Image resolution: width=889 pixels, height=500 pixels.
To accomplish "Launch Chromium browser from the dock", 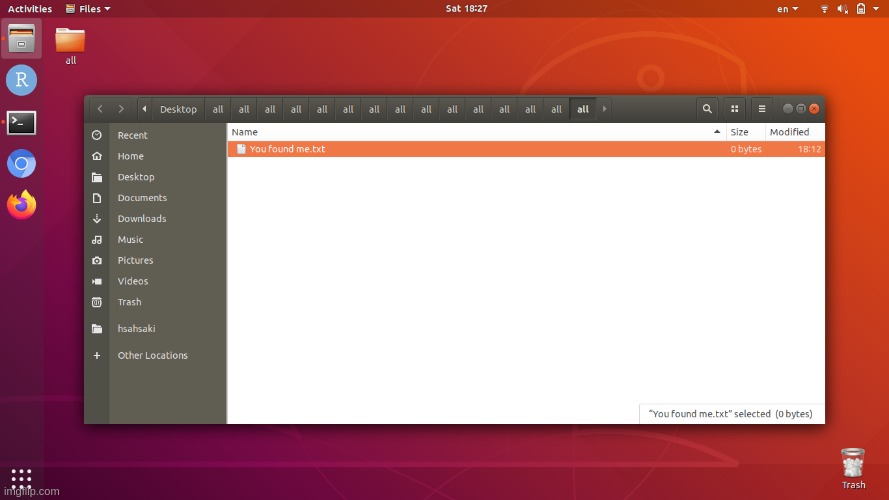I will click(x=22, y=164).
